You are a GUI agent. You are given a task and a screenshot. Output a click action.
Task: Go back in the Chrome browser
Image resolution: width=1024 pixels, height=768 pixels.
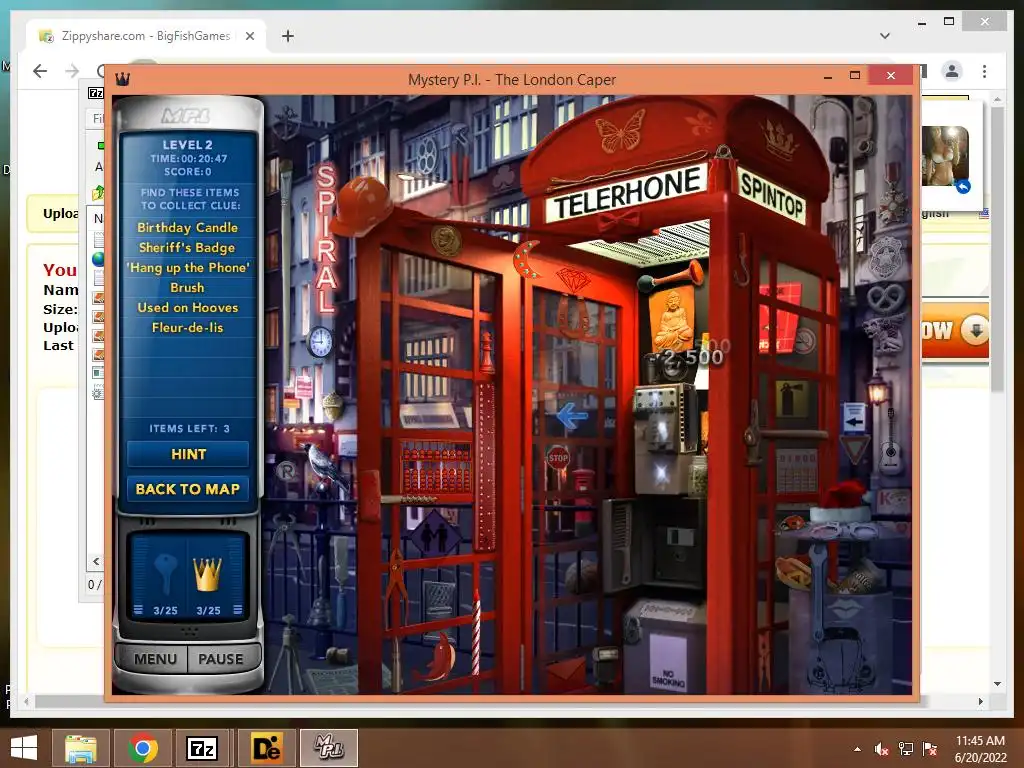40,71
